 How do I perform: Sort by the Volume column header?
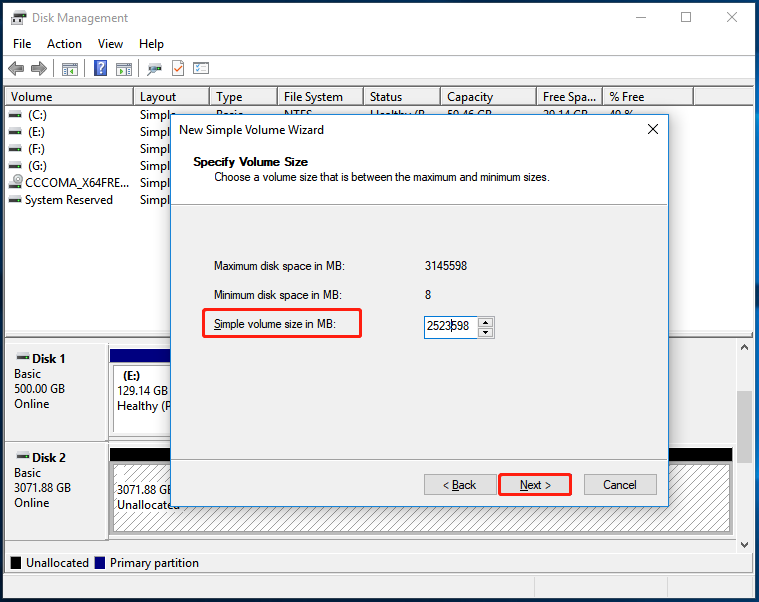[69, 97]
